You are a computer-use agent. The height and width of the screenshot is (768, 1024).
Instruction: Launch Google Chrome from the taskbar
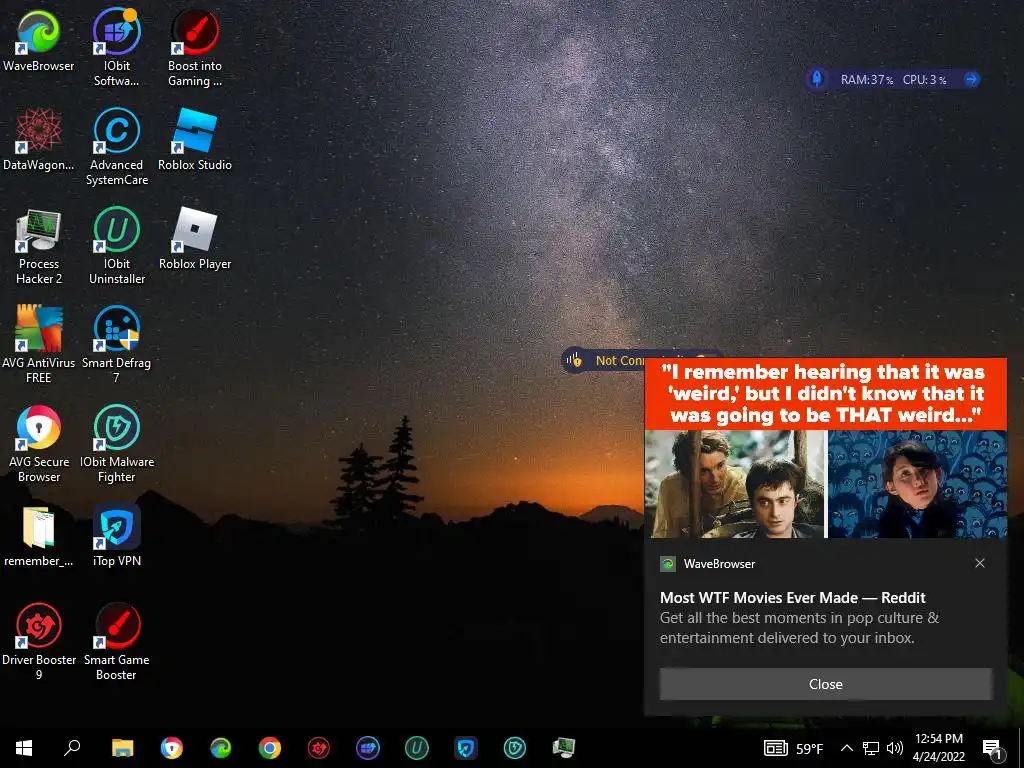click(x=270, y=748)
